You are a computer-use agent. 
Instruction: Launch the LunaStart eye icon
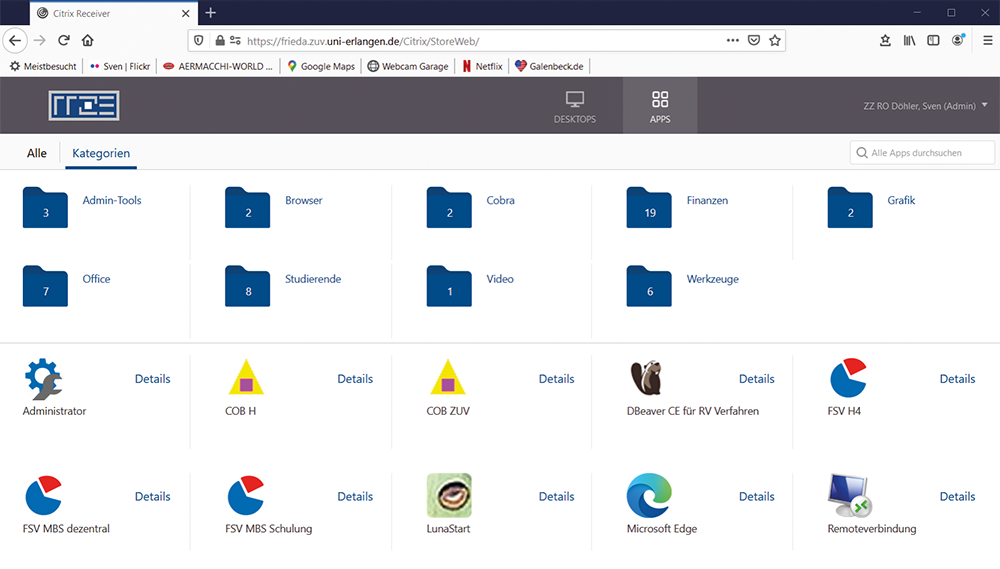[x=448, y=496]
